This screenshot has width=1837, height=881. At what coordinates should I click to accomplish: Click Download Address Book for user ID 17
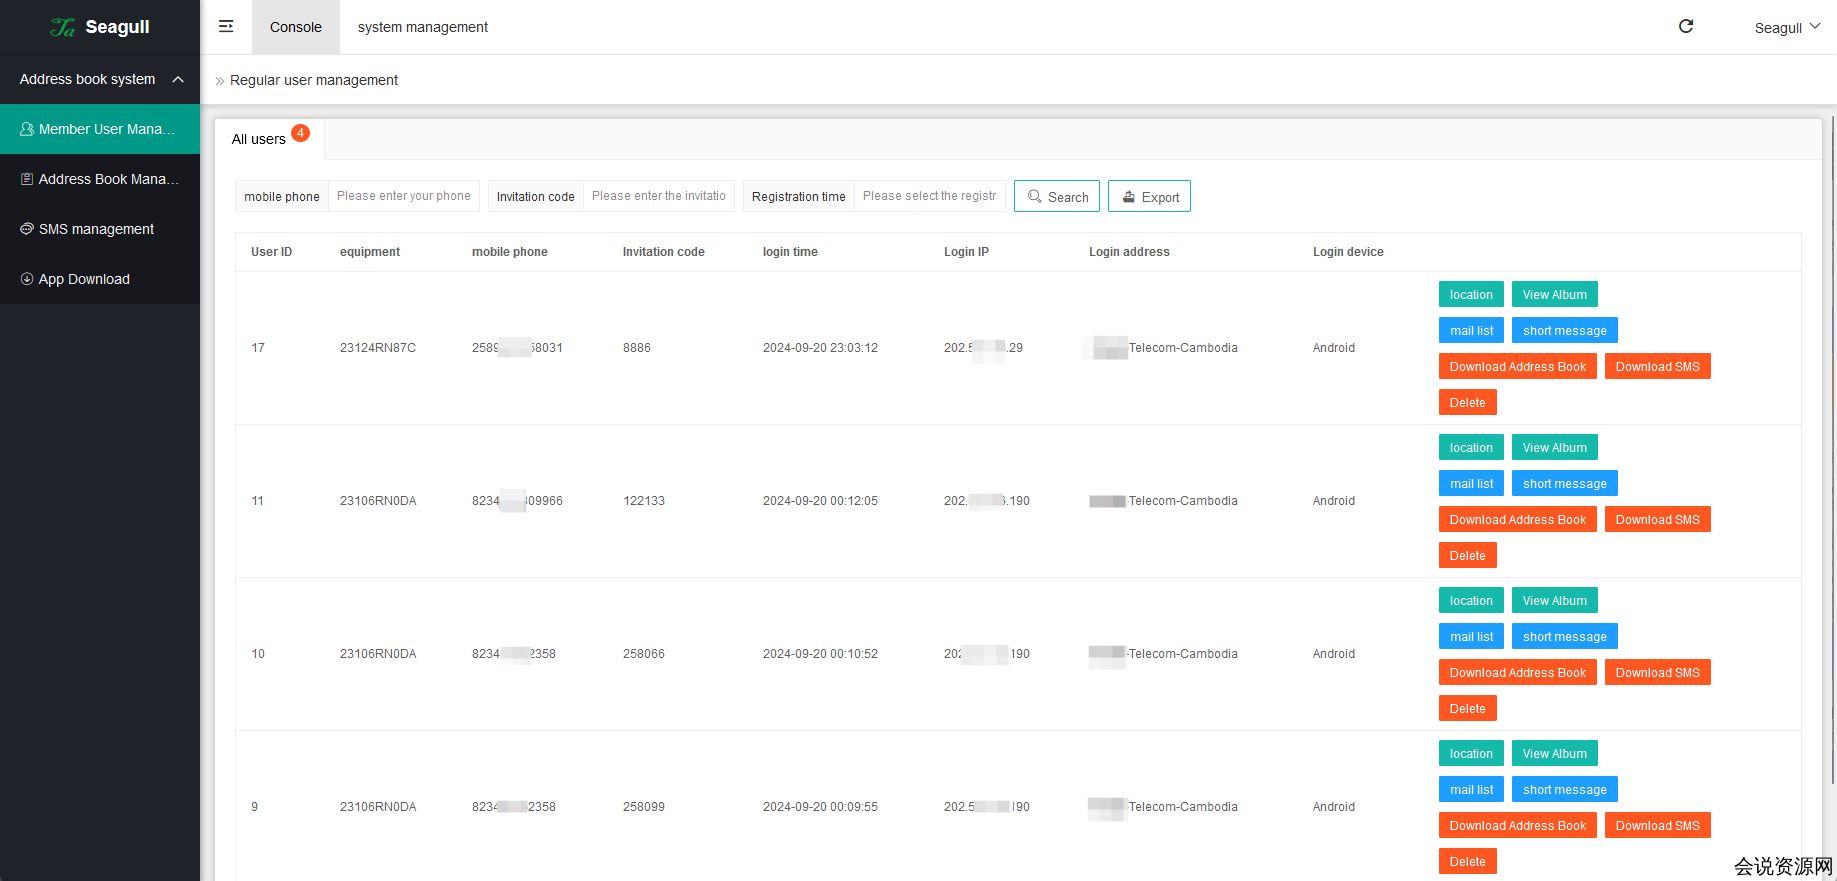click(x=1518, y=366)
